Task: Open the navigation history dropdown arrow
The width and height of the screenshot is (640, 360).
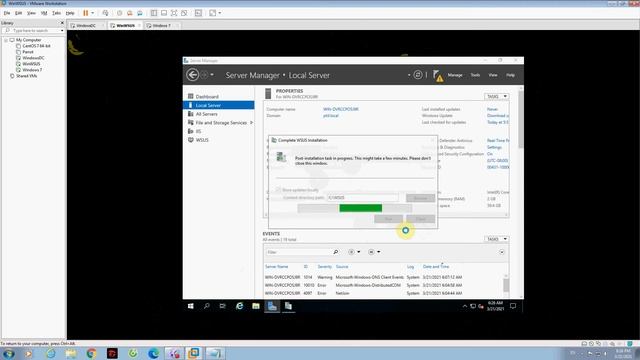Action: click(x=212, y=75)
